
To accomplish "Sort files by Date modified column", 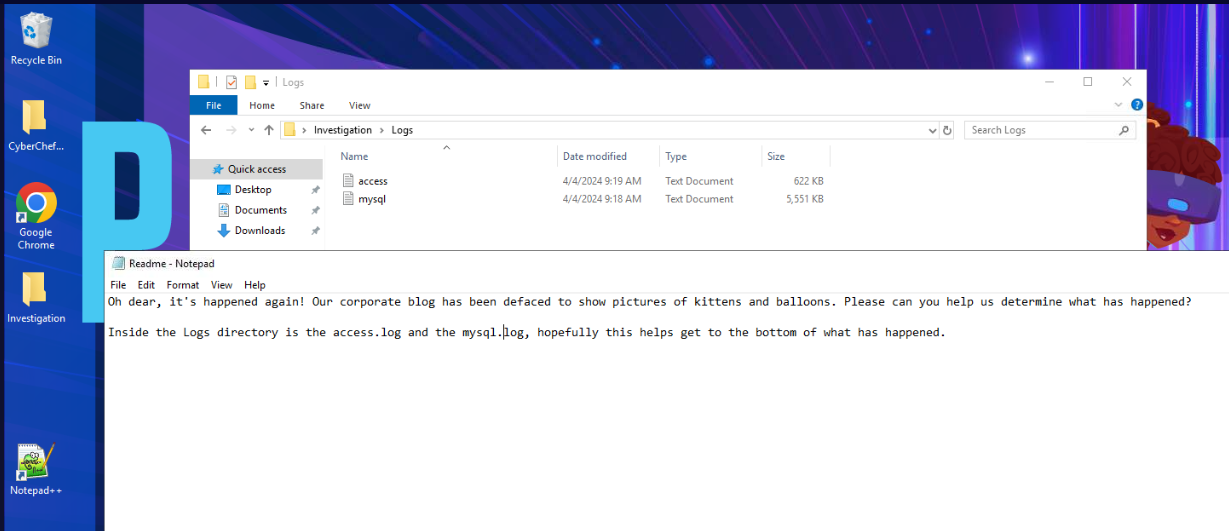I will click(x=608, y=156).
